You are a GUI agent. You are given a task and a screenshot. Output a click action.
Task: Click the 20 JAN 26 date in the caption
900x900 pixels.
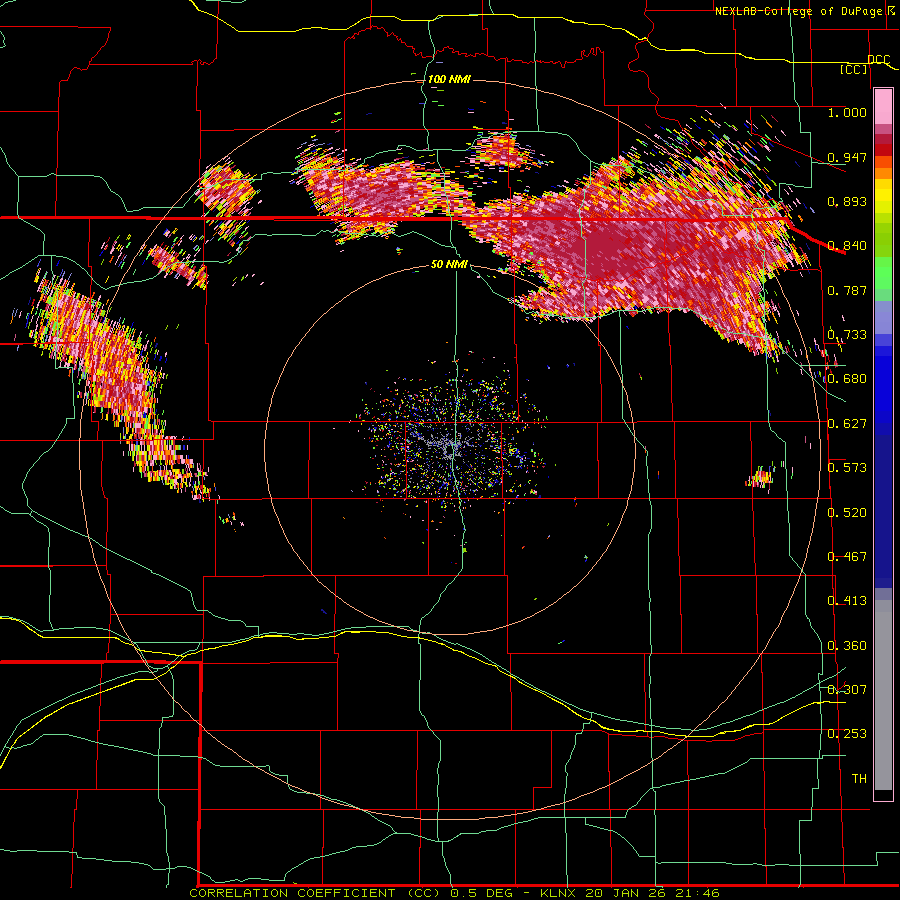[x=624, y=893]
